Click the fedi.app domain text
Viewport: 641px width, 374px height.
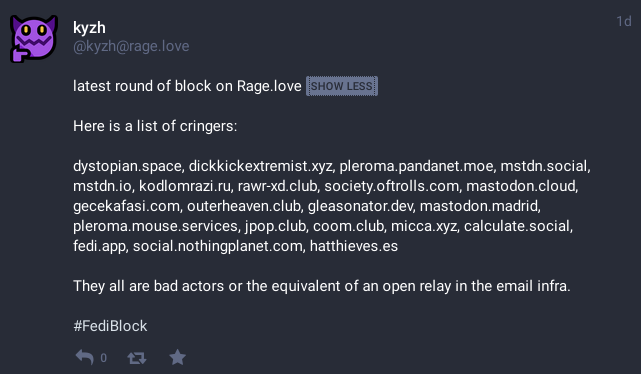coord(99,246)
